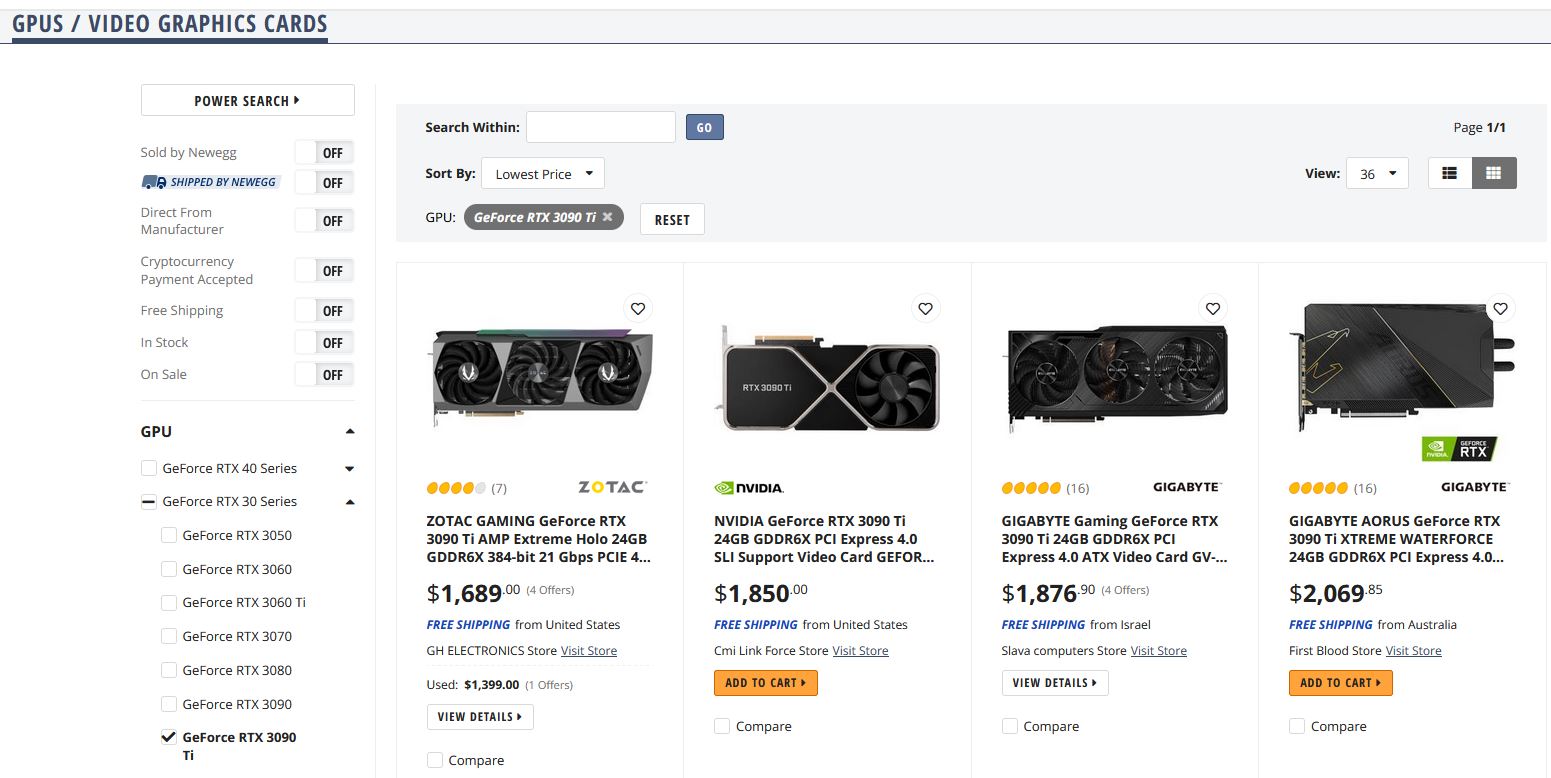Enable the Free Shipping filter toggle
This screenshot has width=1551, height=778.
point(325,311)
